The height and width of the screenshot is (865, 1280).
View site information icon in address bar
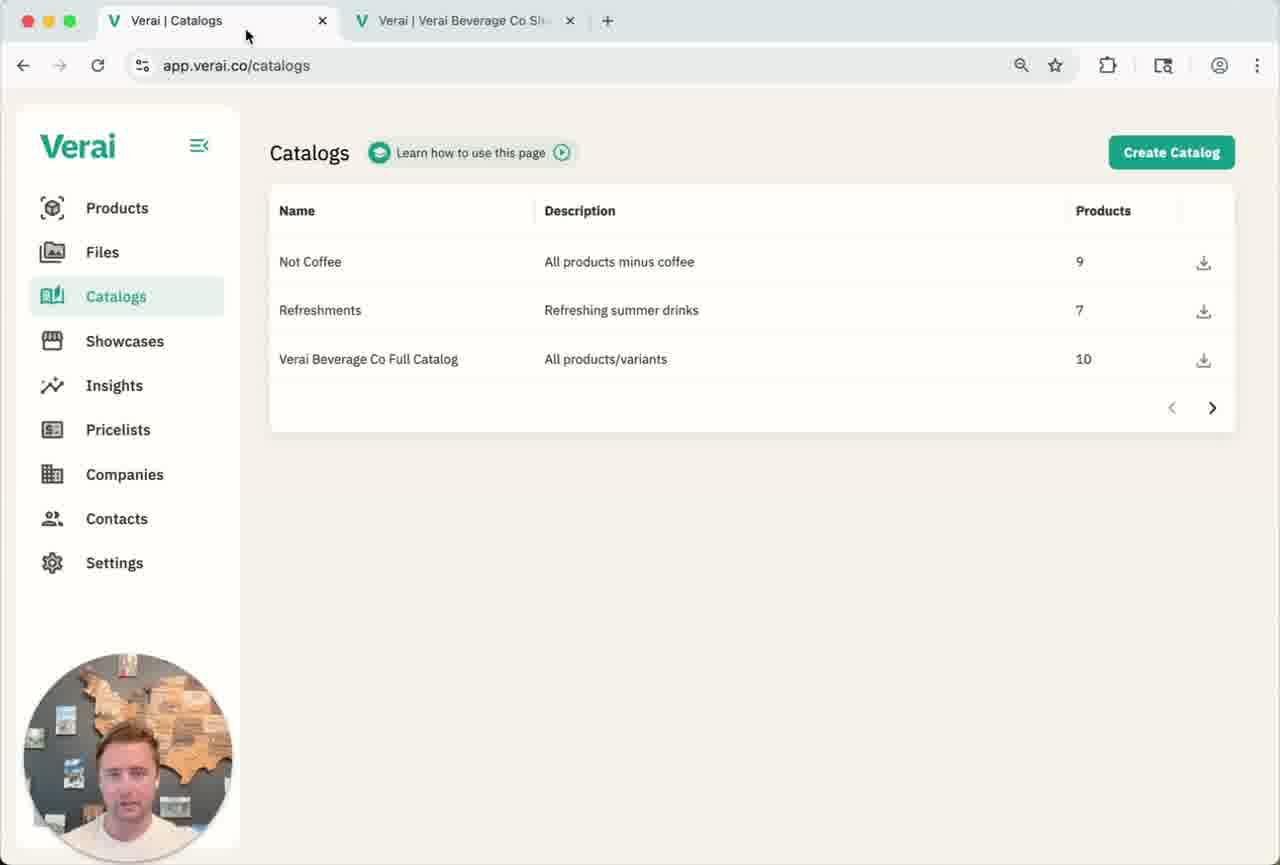142,66
